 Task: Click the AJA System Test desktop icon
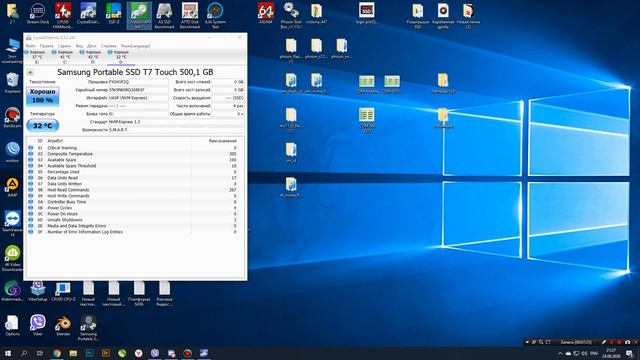coord(215,15)
